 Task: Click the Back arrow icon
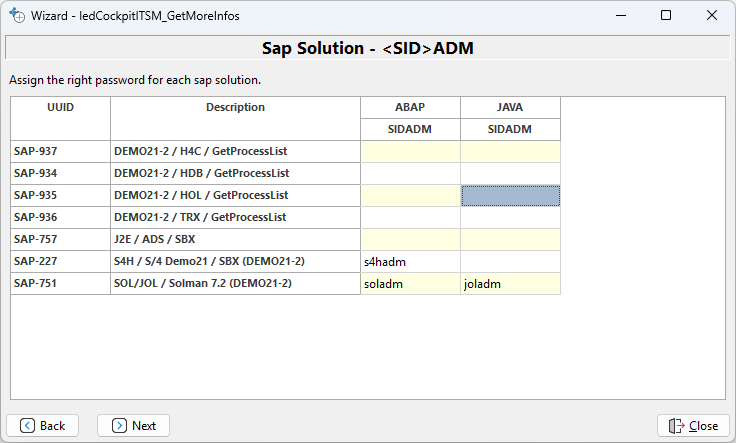pyautogui.click(x=28, y=425)
